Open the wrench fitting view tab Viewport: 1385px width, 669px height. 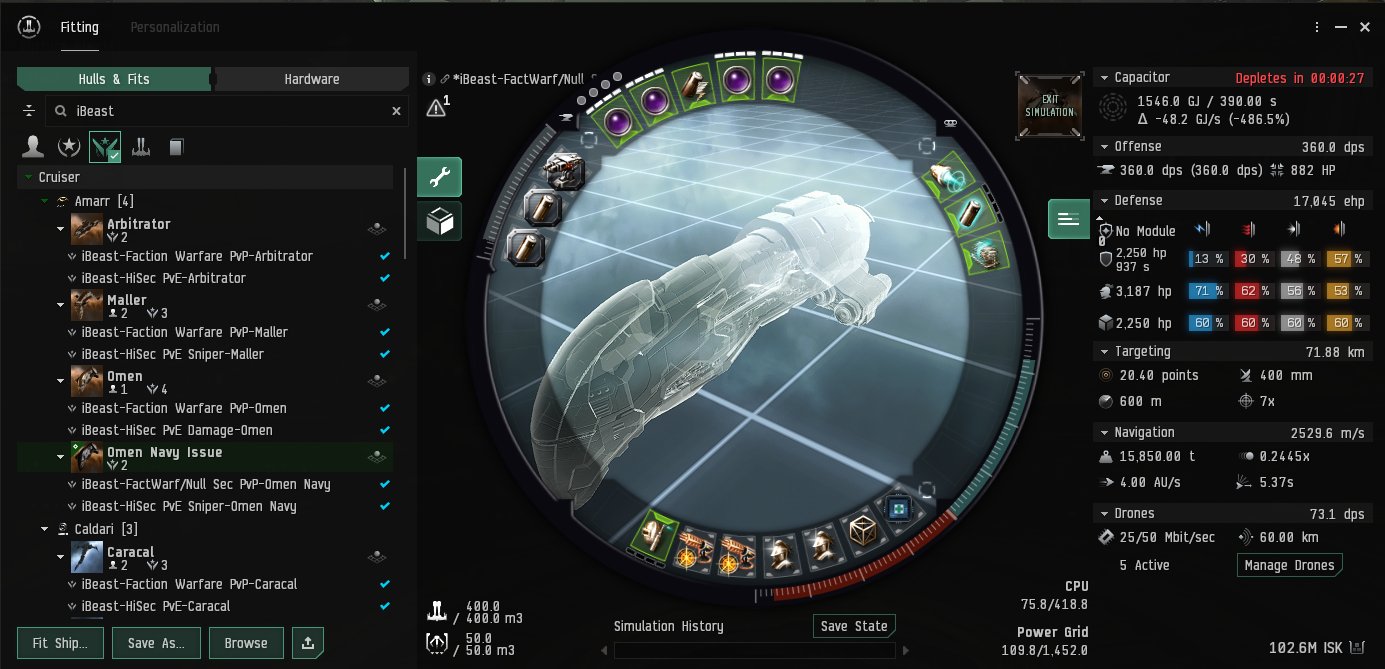(x=439, y=178)
